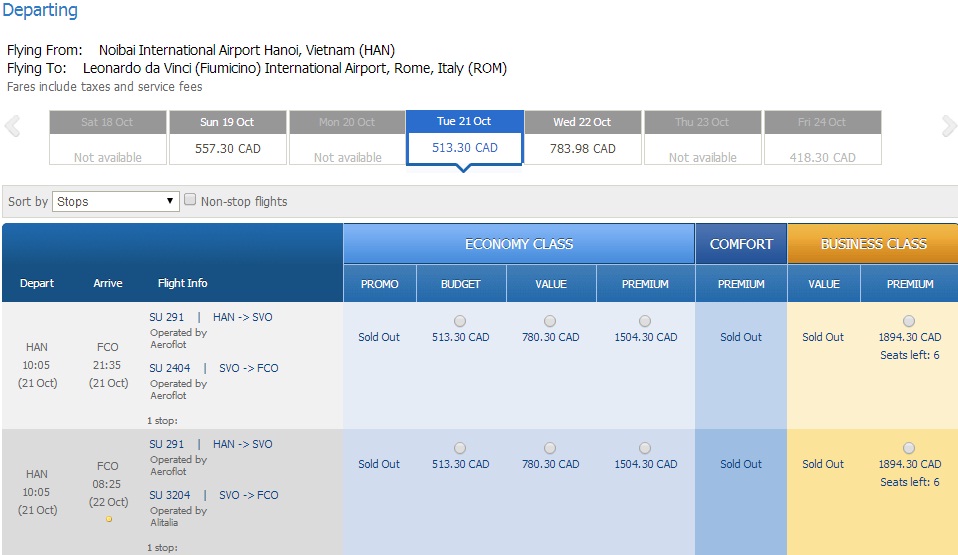
Task: Click the Economy Value column header
Action: click(551, 284)
